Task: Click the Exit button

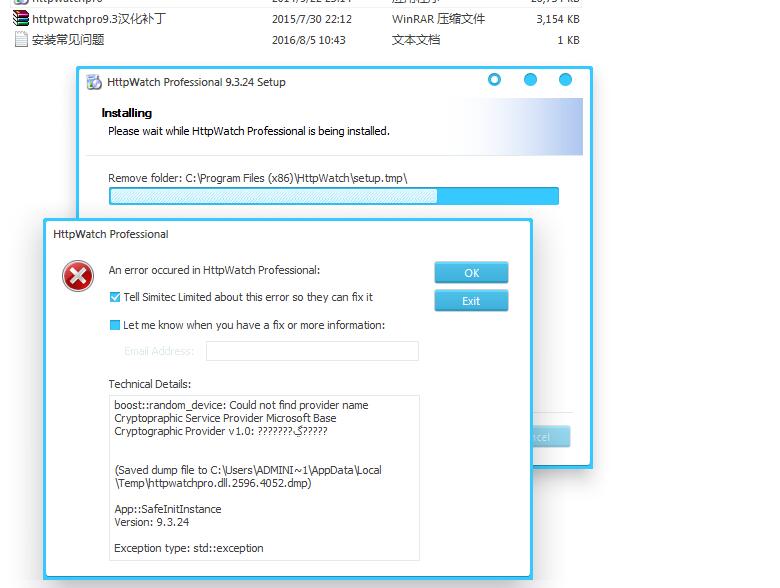Action: tap(471, 301)
